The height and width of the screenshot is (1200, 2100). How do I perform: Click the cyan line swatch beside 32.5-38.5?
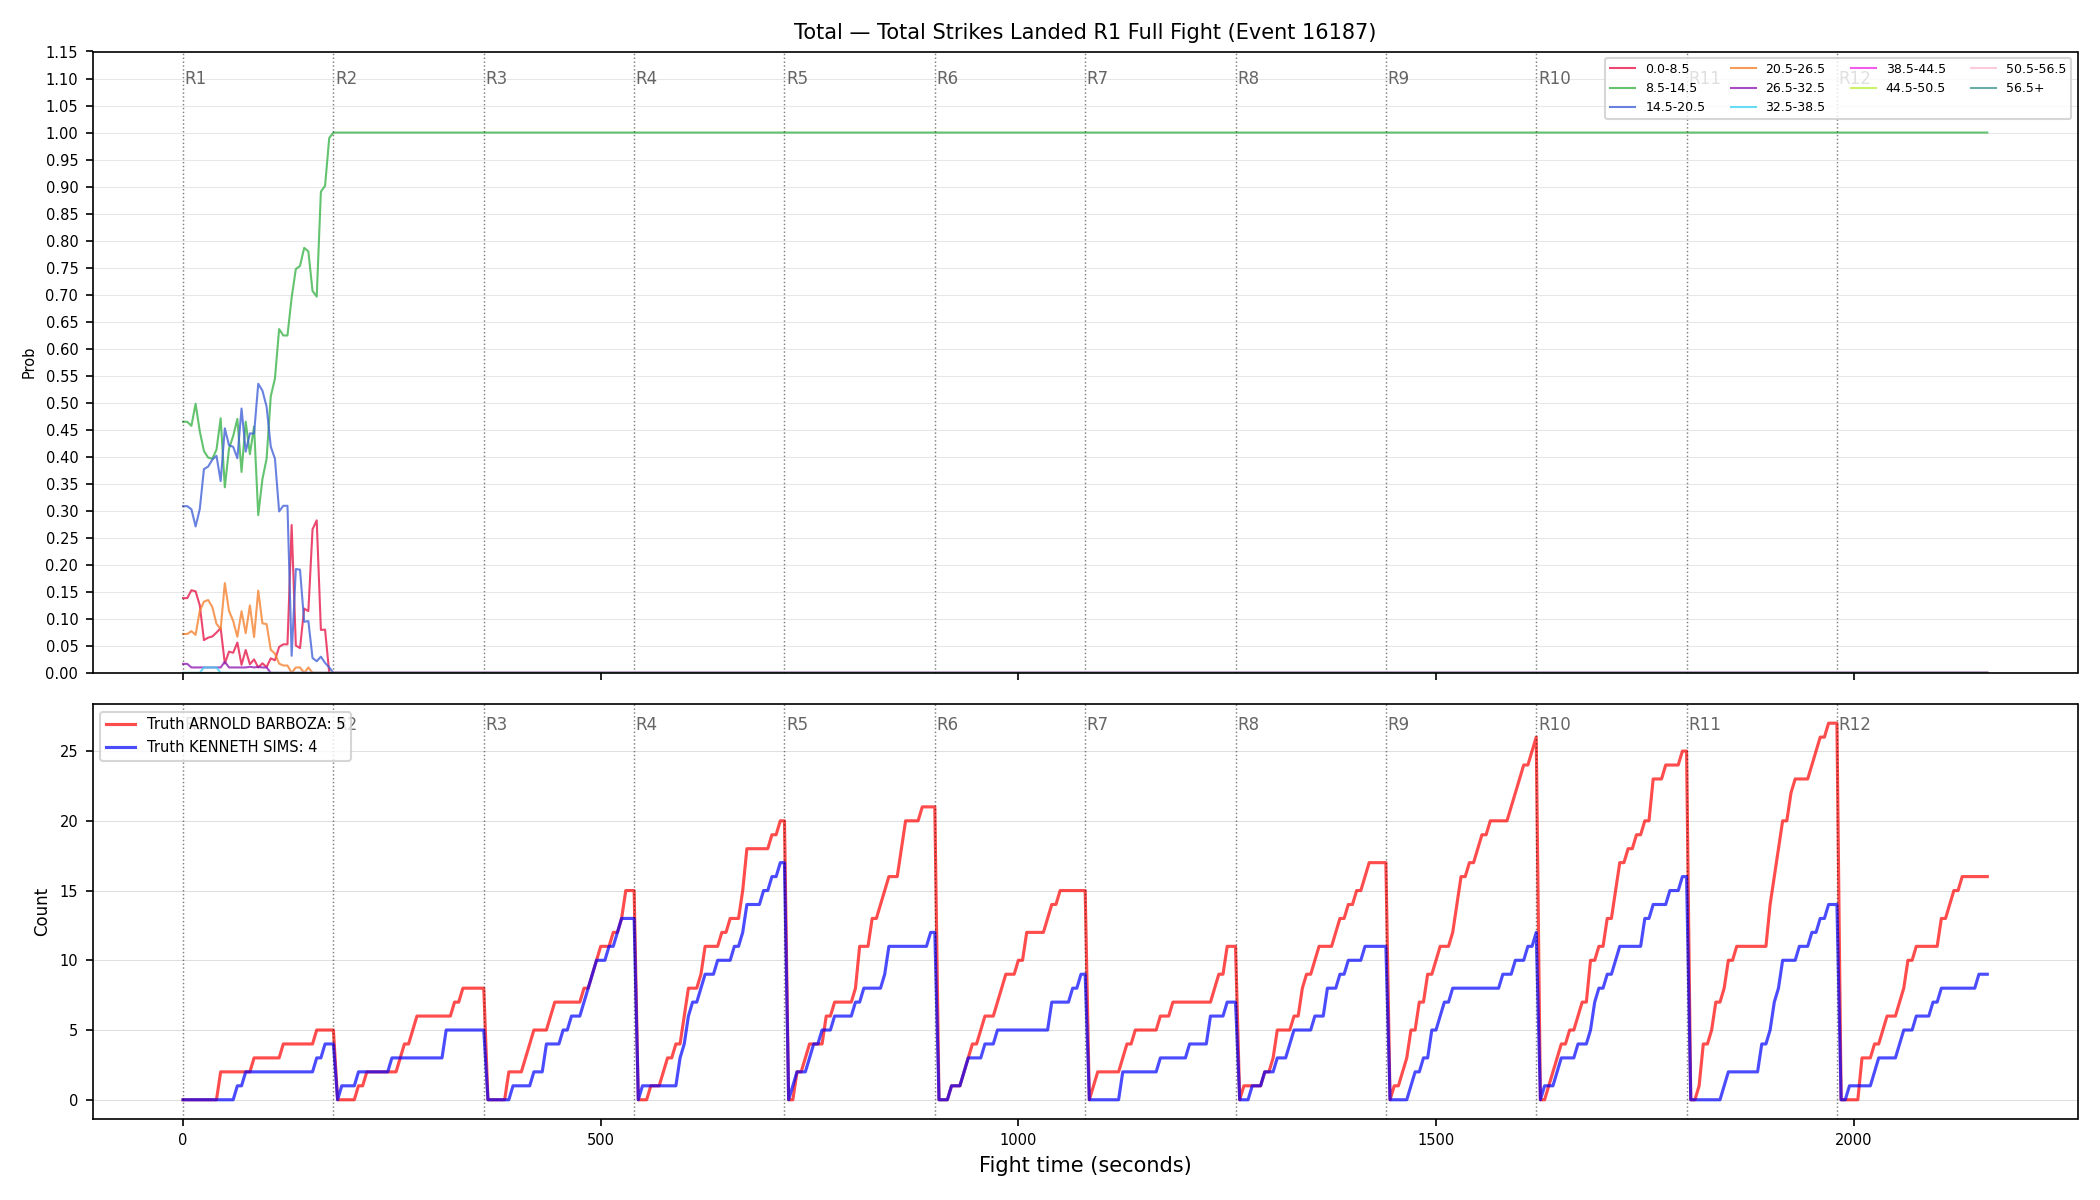pyautogui.click(x=1743, y=107)
